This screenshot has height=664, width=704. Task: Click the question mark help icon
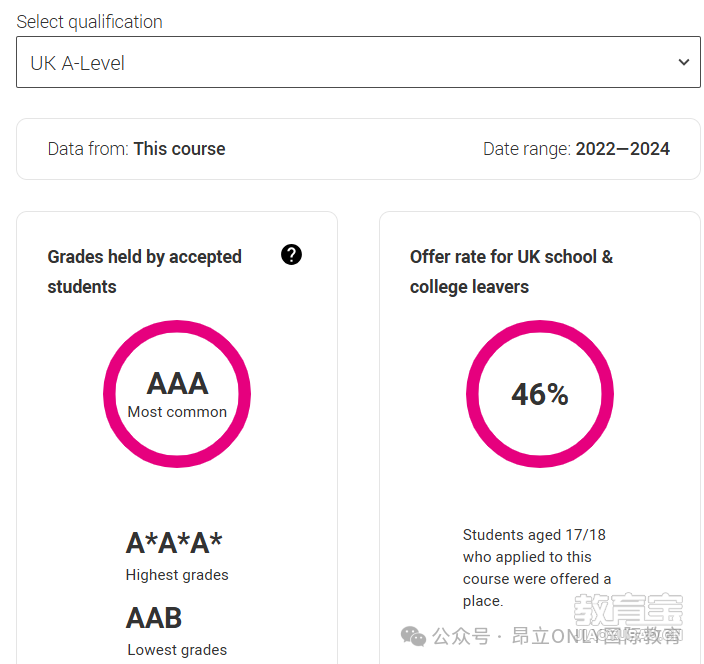coord(291,255)
